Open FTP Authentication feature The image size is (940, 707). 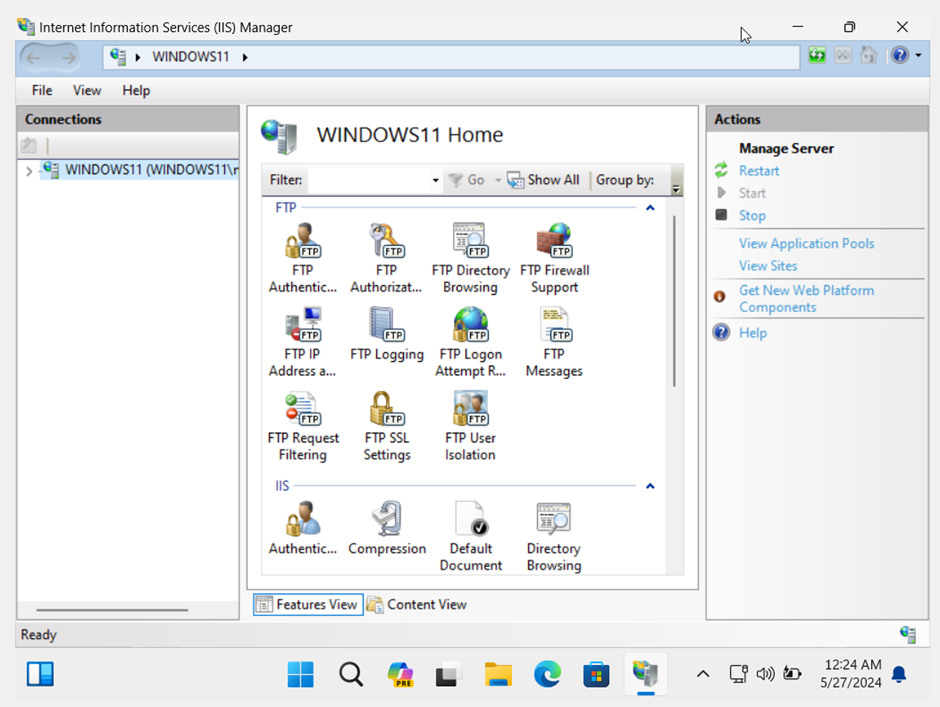click(303, 258)
